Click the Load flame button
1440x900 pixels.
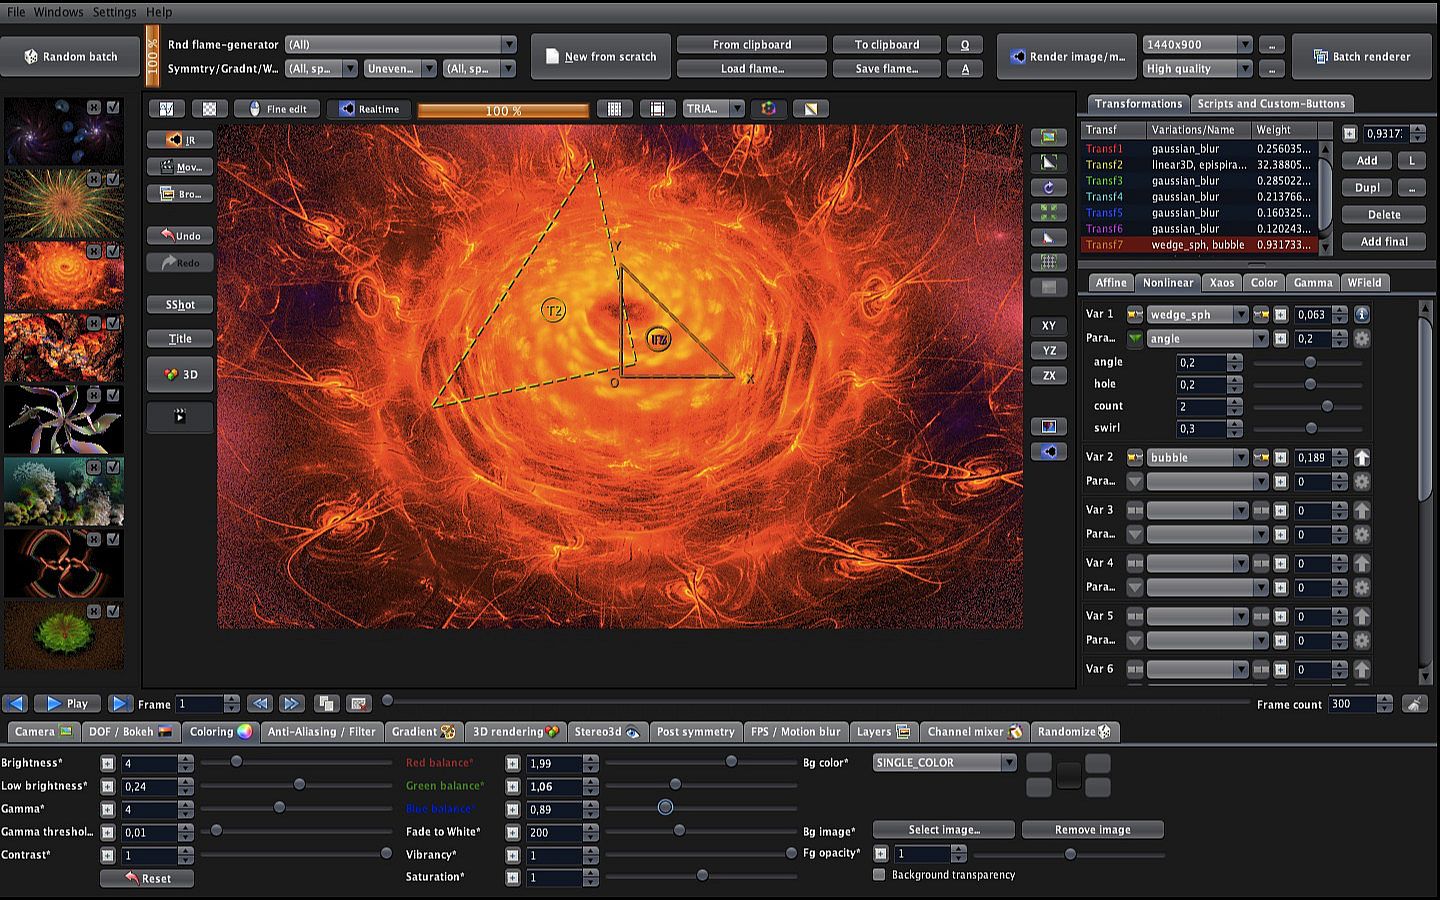[752, 69]
